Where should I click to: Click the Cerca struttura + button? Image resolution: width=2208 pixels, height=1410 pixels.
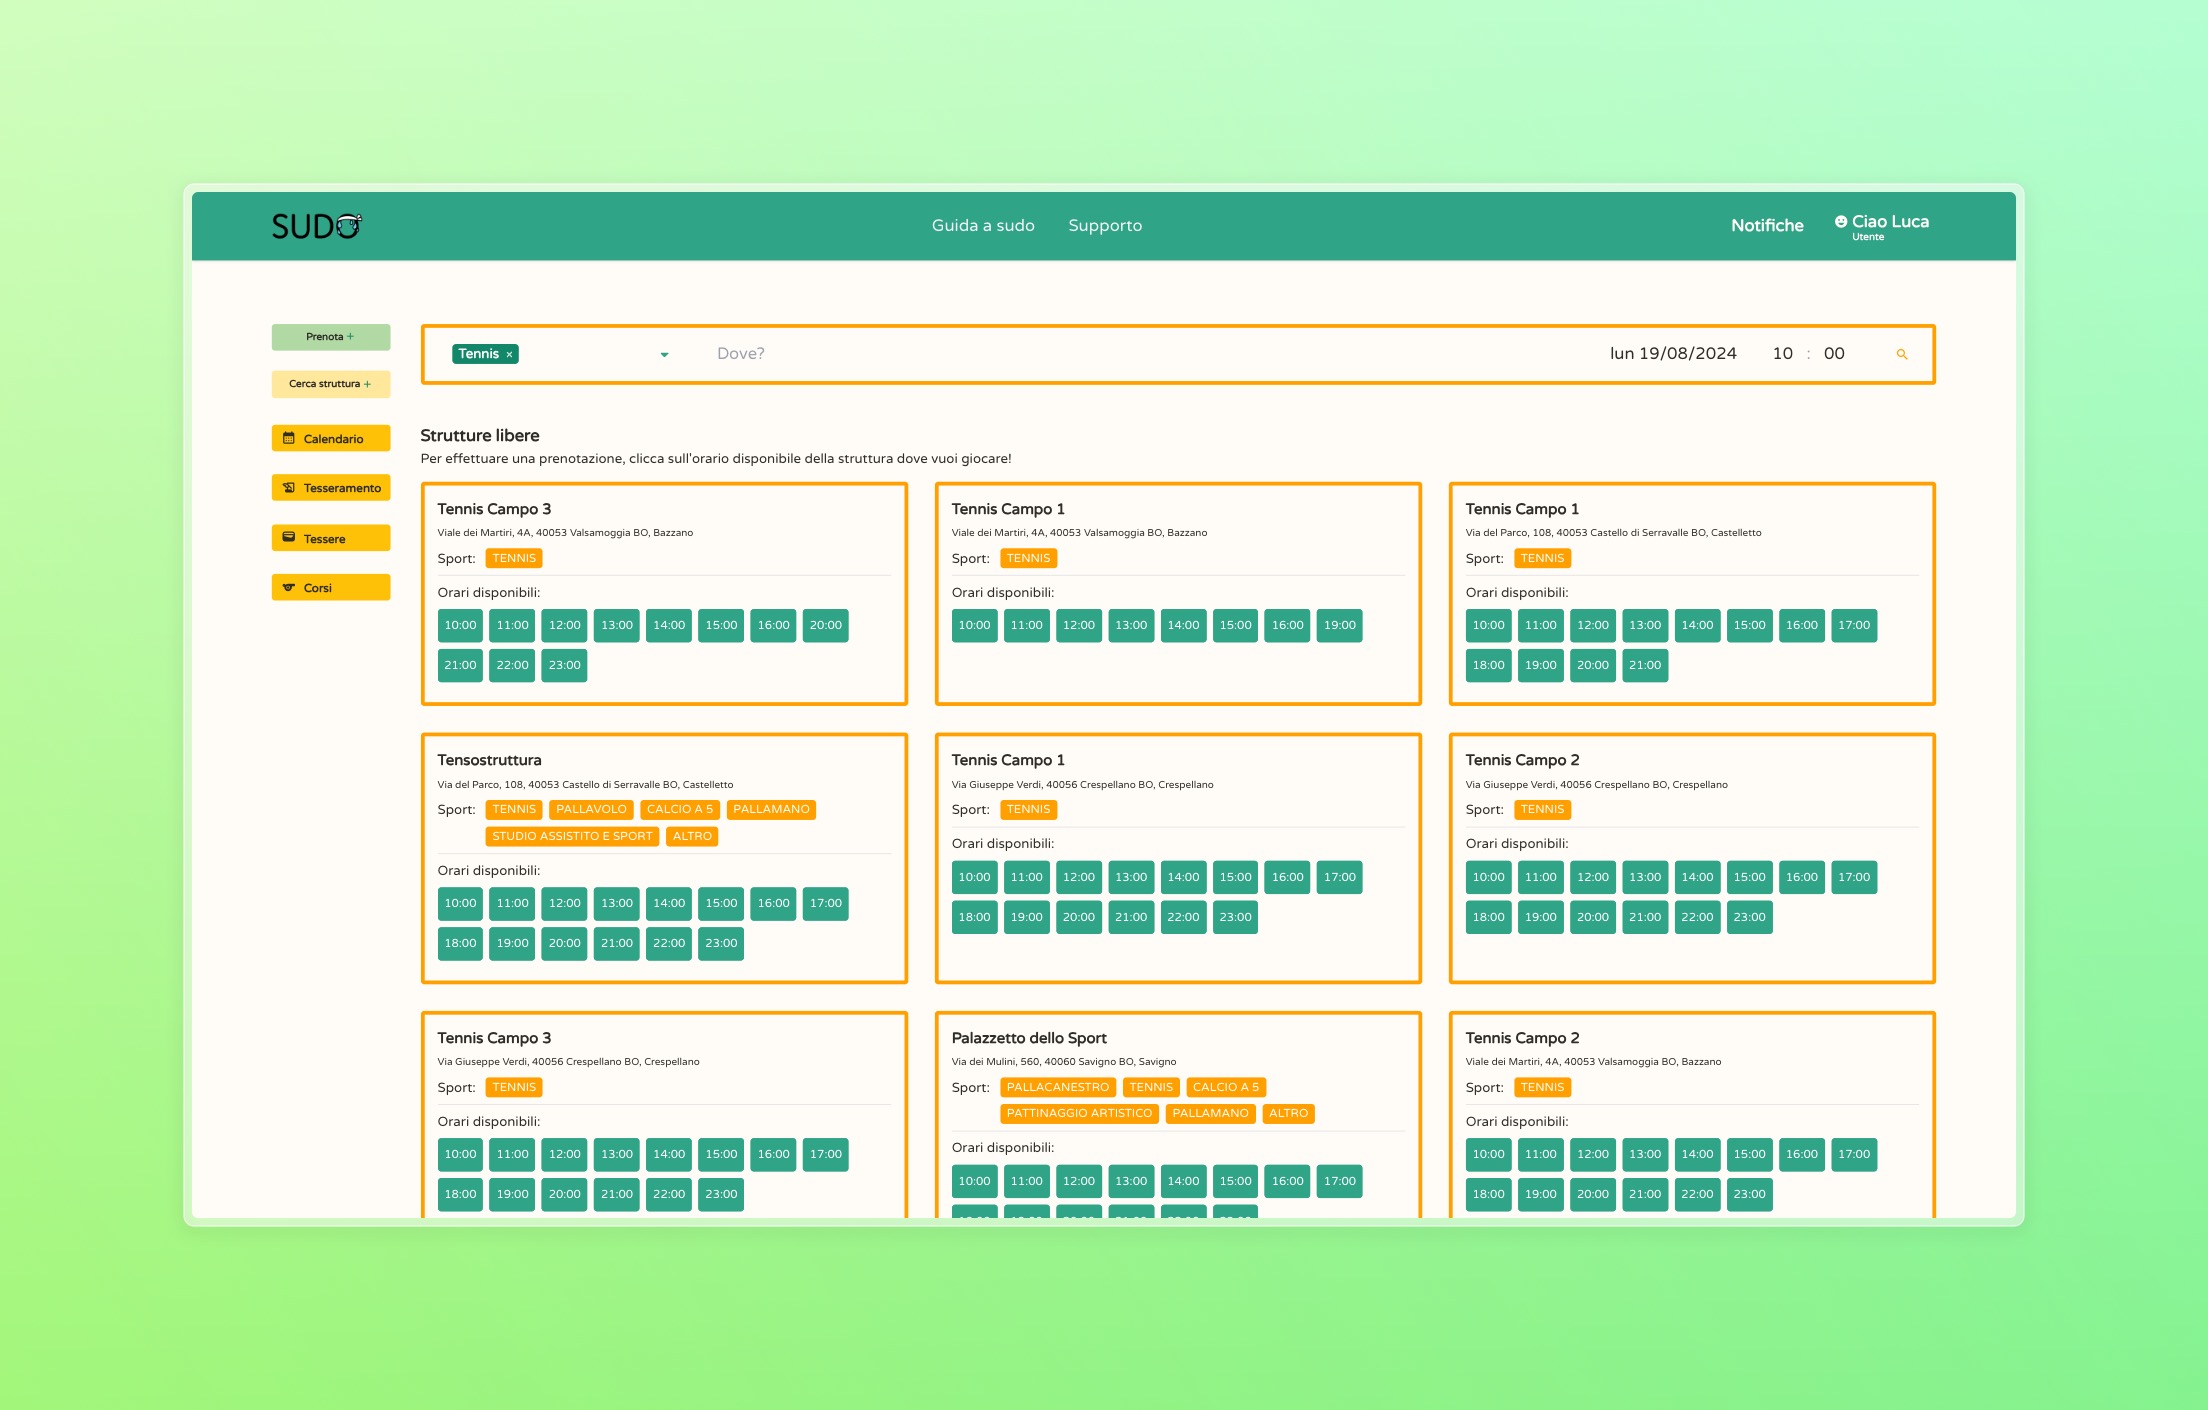tap(331, 384)
